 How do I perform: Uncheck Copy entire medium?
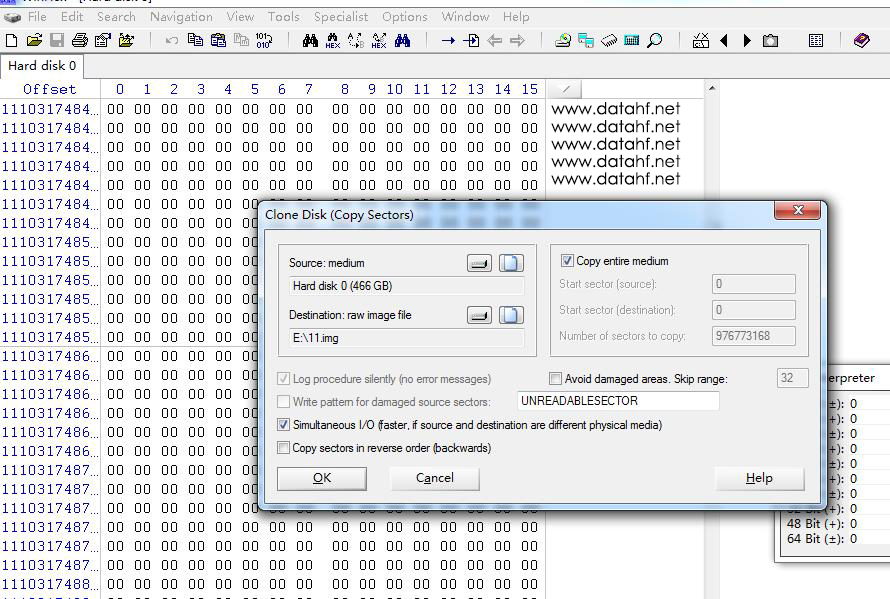pos(567,261)
